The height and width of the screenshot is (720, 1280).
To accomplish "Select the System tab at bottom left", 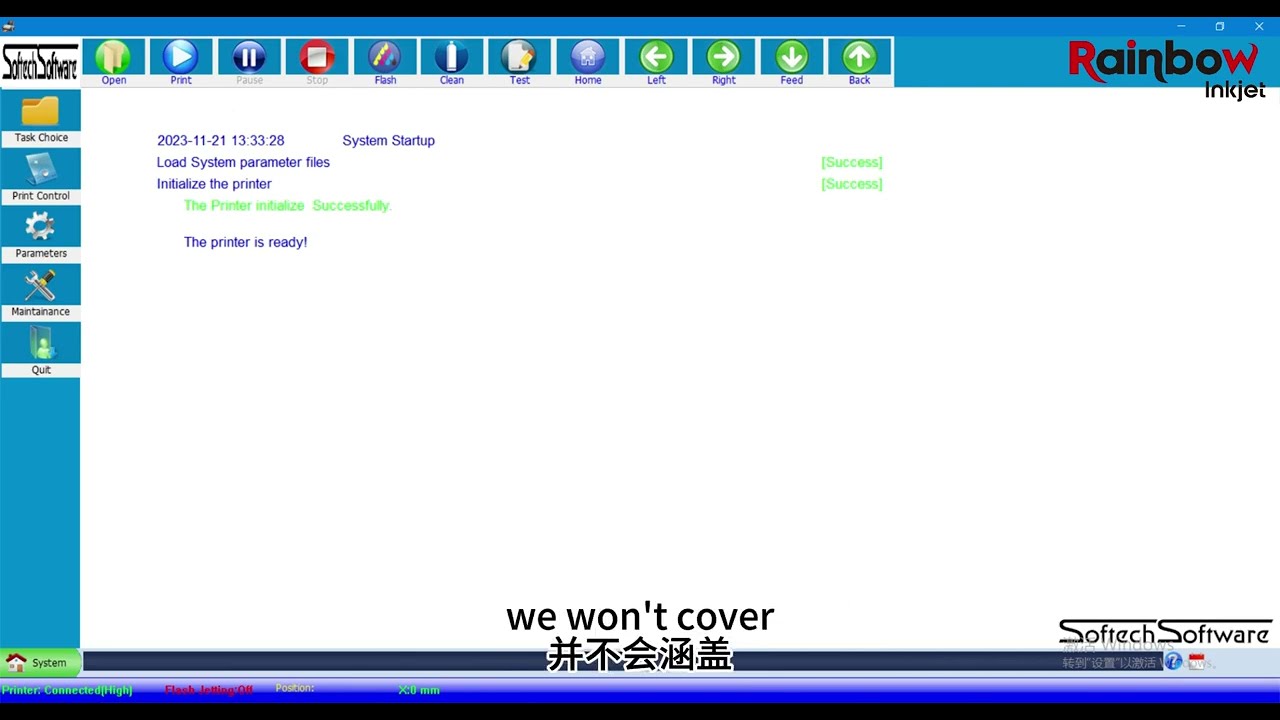I will click(40, 662).
